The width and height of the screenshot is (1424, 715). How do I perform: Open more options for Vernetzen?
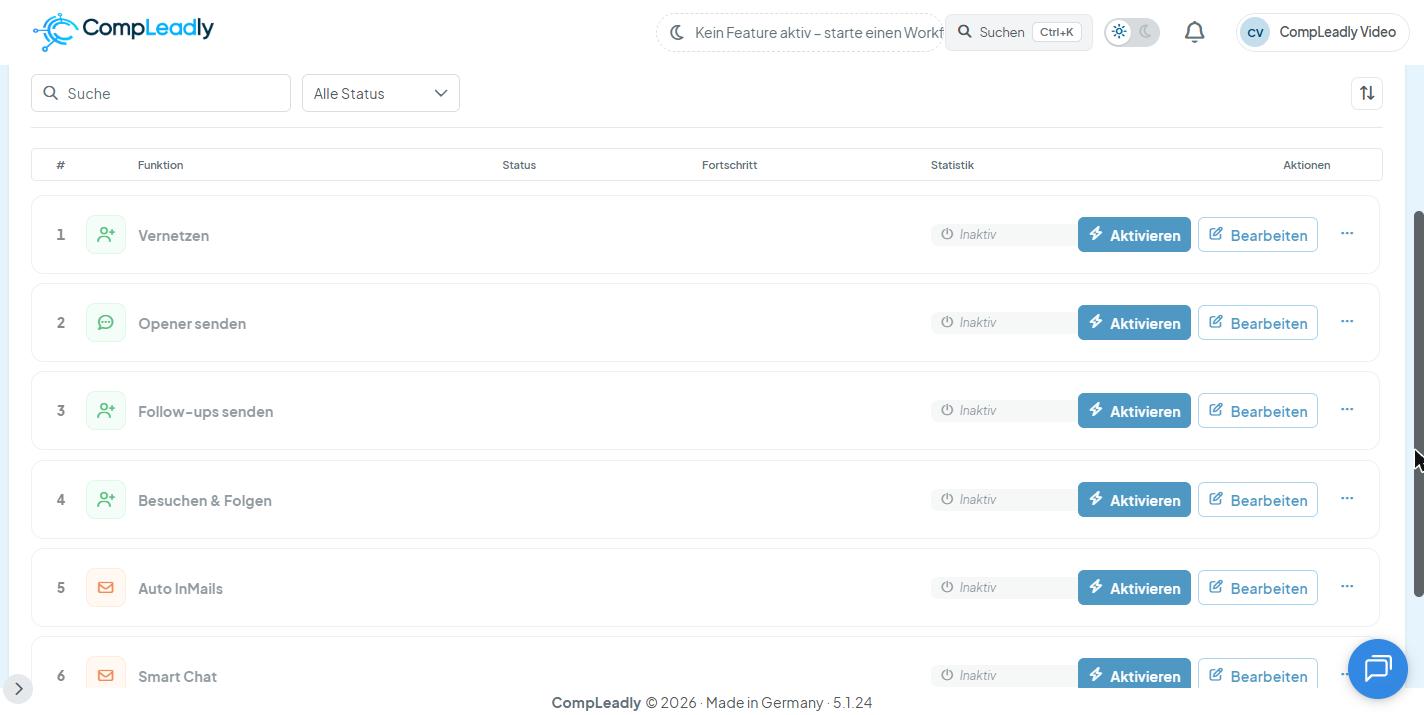click(1347, 233)
